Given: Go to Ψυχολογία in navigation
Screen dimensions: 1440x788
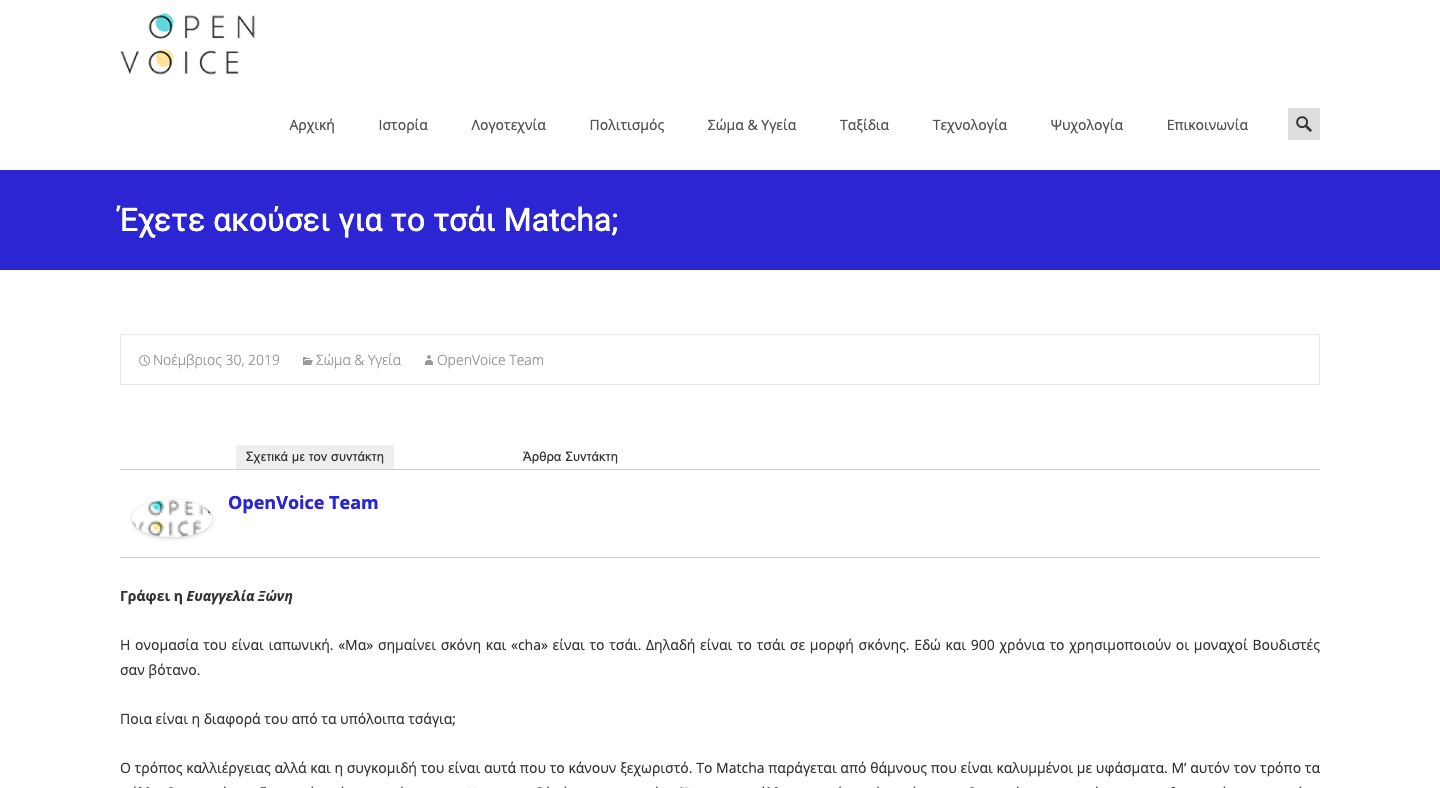Looking at the screenshot, I should 1086,125.
